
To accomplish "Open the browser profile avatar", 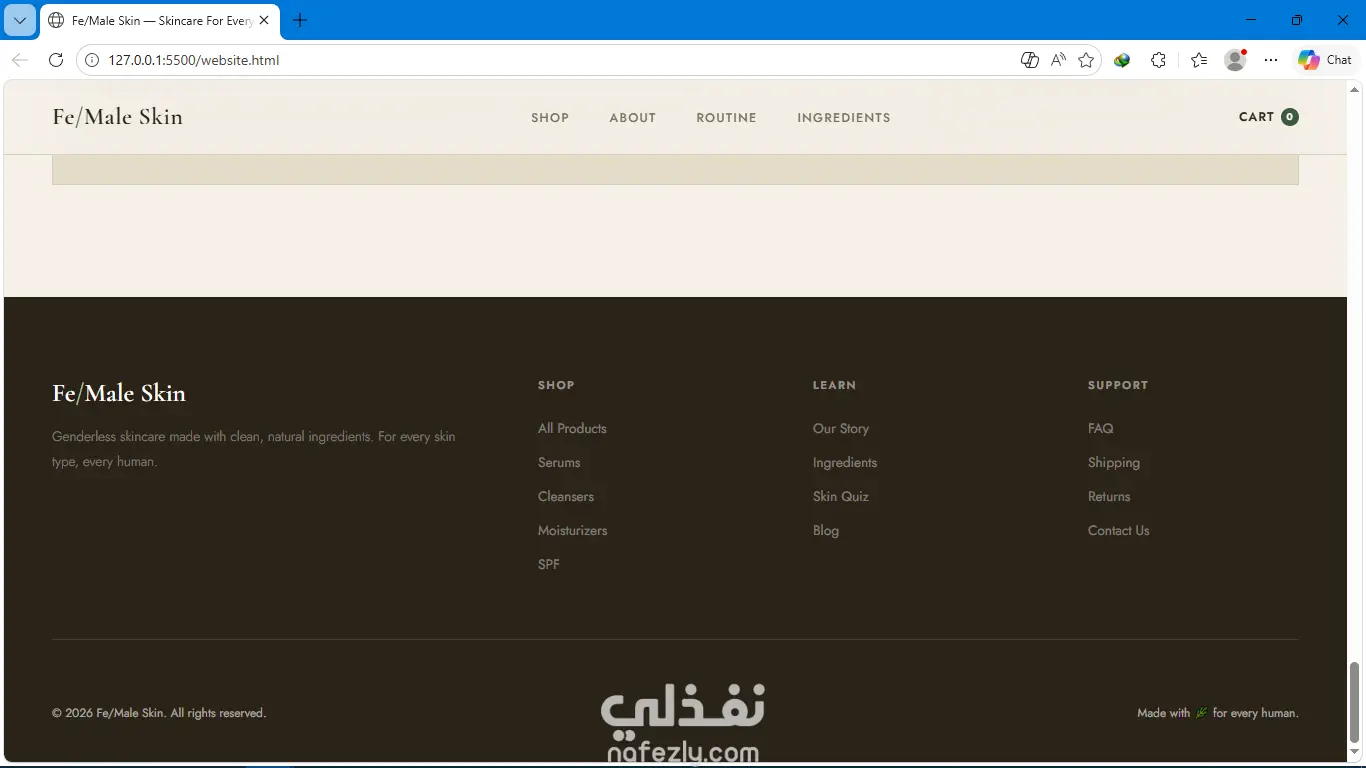I will click(x=1236, y=60).
